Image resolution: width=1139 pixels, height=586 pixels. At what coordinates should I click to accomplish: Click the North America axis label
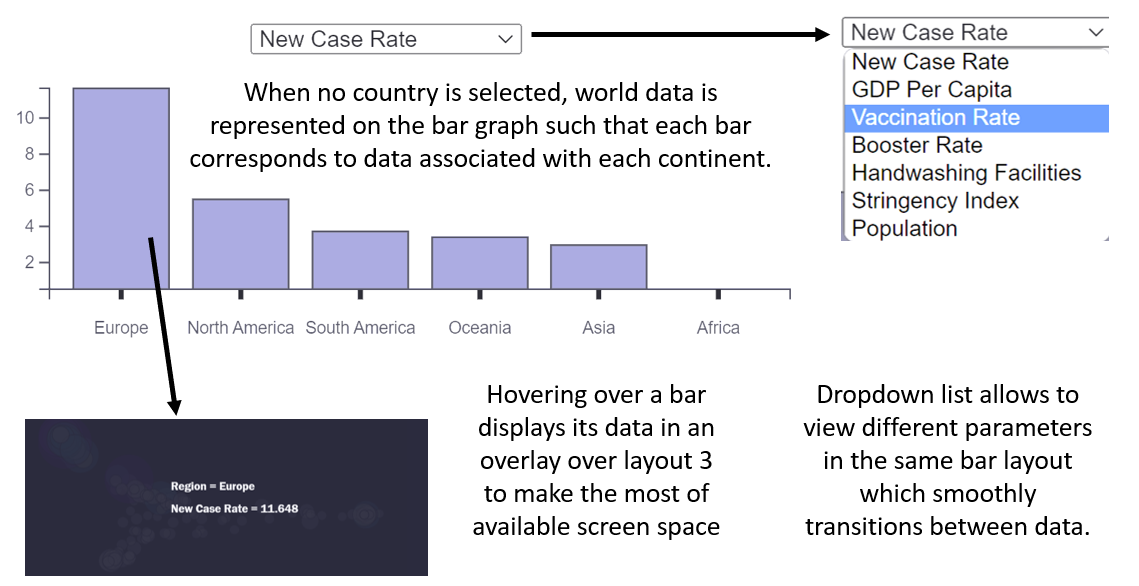[240, 327]
